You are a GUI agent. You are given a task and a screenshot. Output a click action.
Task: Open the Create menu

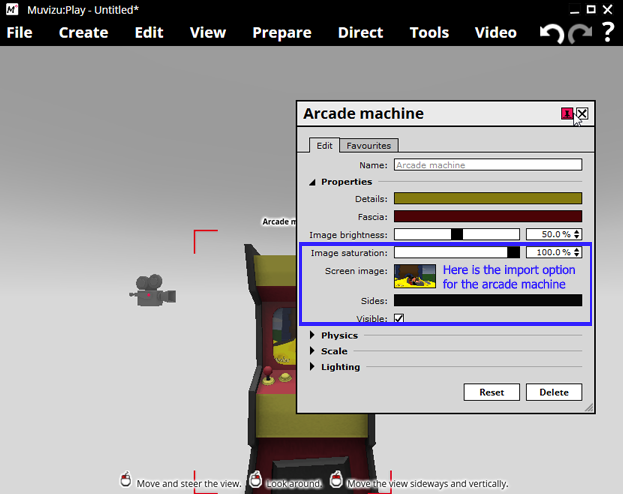[x=83, y=33]
